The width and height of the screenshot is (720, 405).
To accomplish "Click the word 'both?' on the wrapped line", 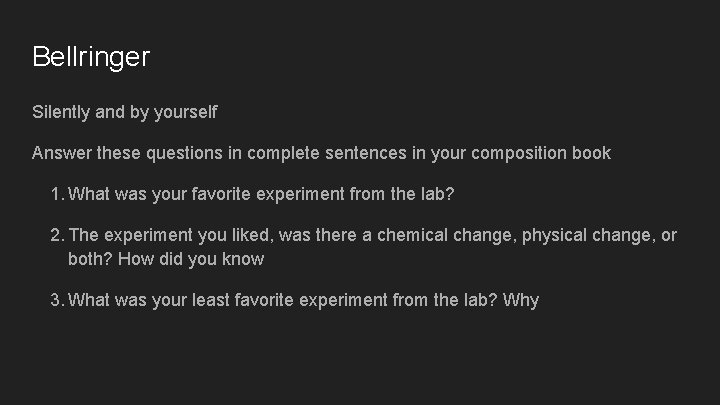I will click(x=91, y=259).
